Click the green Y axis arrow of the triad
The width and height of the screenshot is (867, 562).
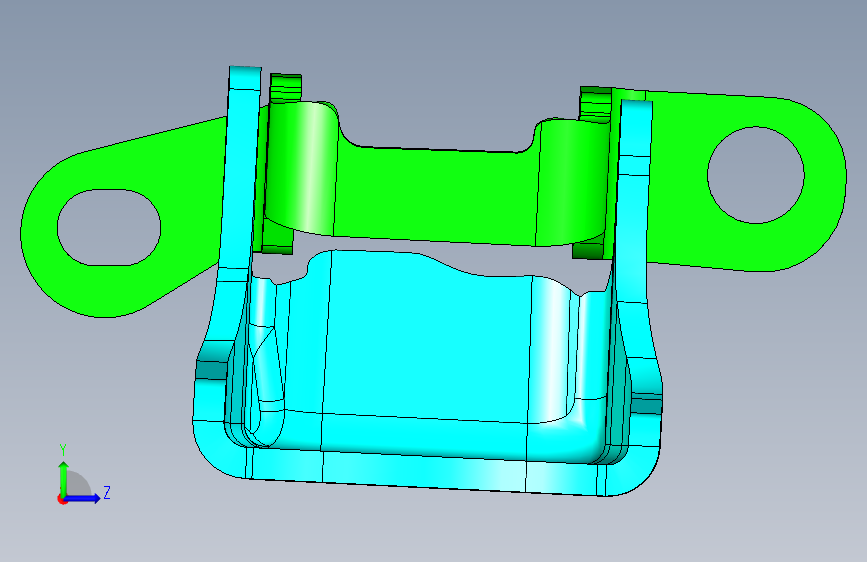[64, 478]
